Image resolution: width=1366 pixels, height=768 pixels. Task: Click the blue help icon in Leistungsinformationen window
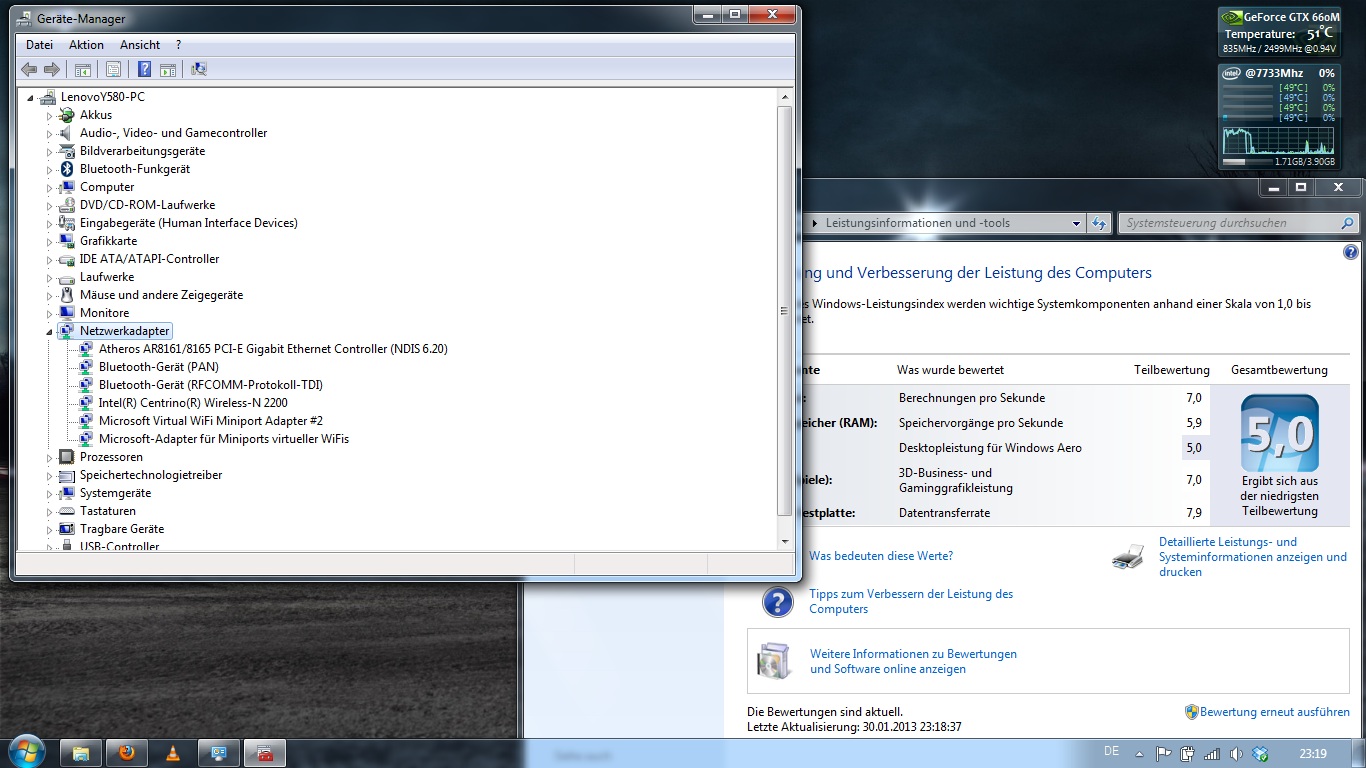click(1351, 252)
